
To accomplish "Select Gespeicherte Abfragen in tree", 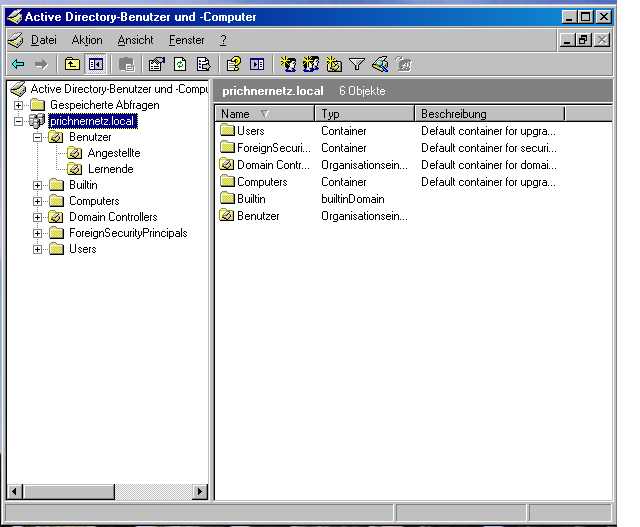I will coord(104,105).
